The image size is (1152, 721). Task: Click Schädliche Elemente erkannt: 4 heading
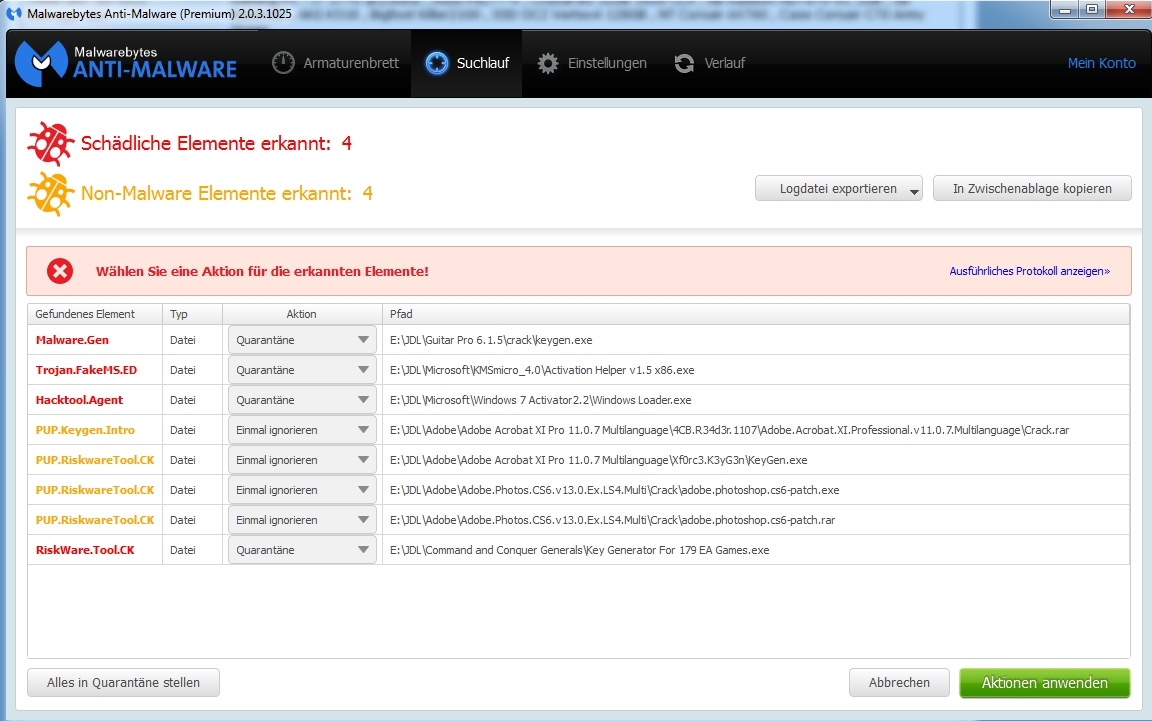pos(216,143)
